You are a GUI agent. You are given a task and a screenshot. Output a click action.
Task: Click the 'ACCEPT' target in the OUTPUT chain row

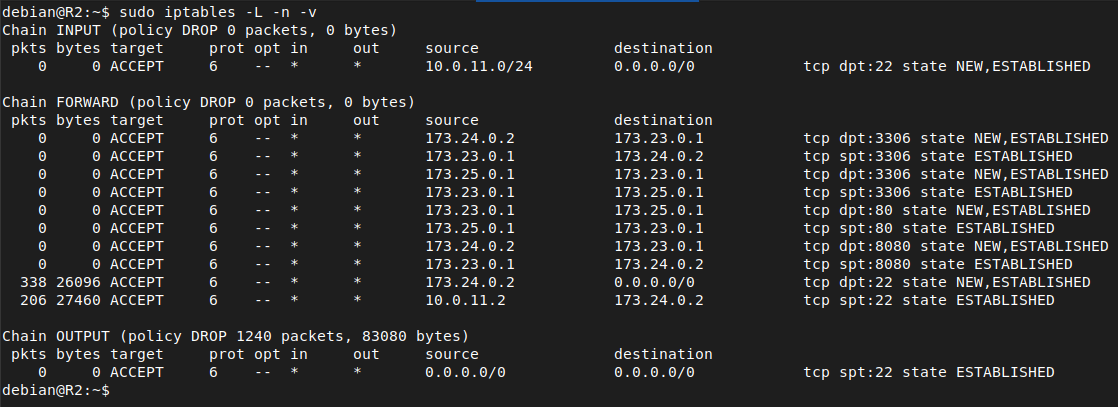point(137,372)
